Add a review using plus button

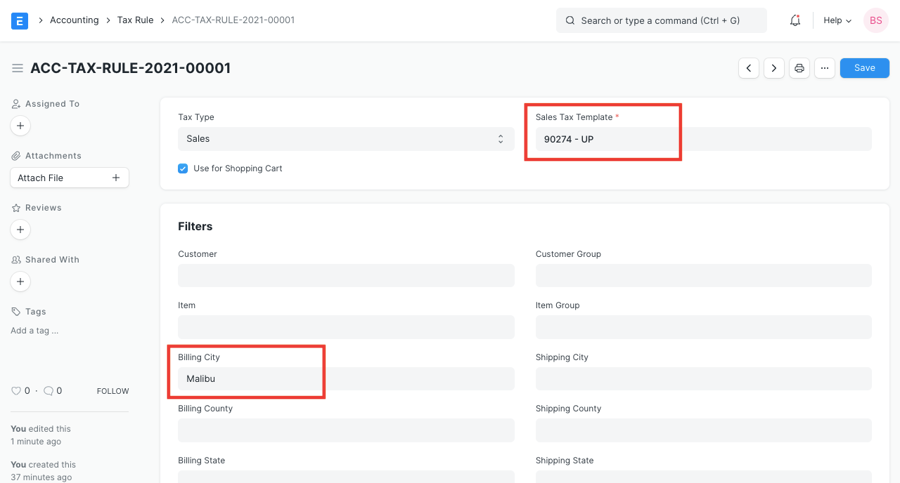pos(20,230)
